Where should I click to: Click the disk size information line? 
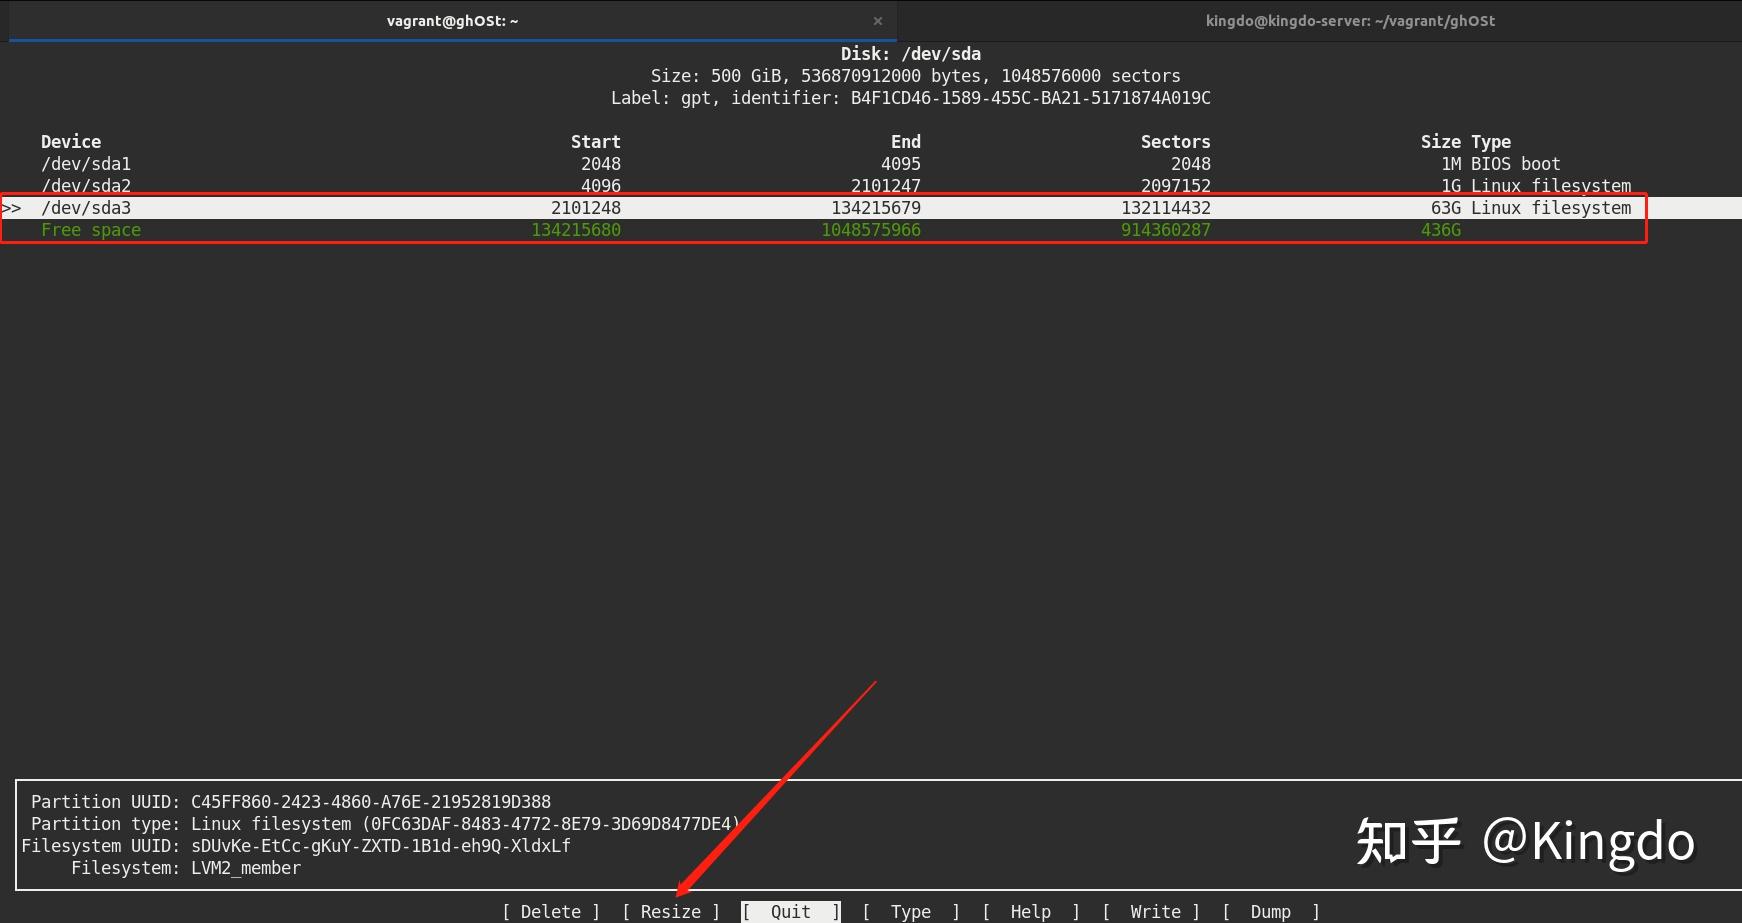916,76
